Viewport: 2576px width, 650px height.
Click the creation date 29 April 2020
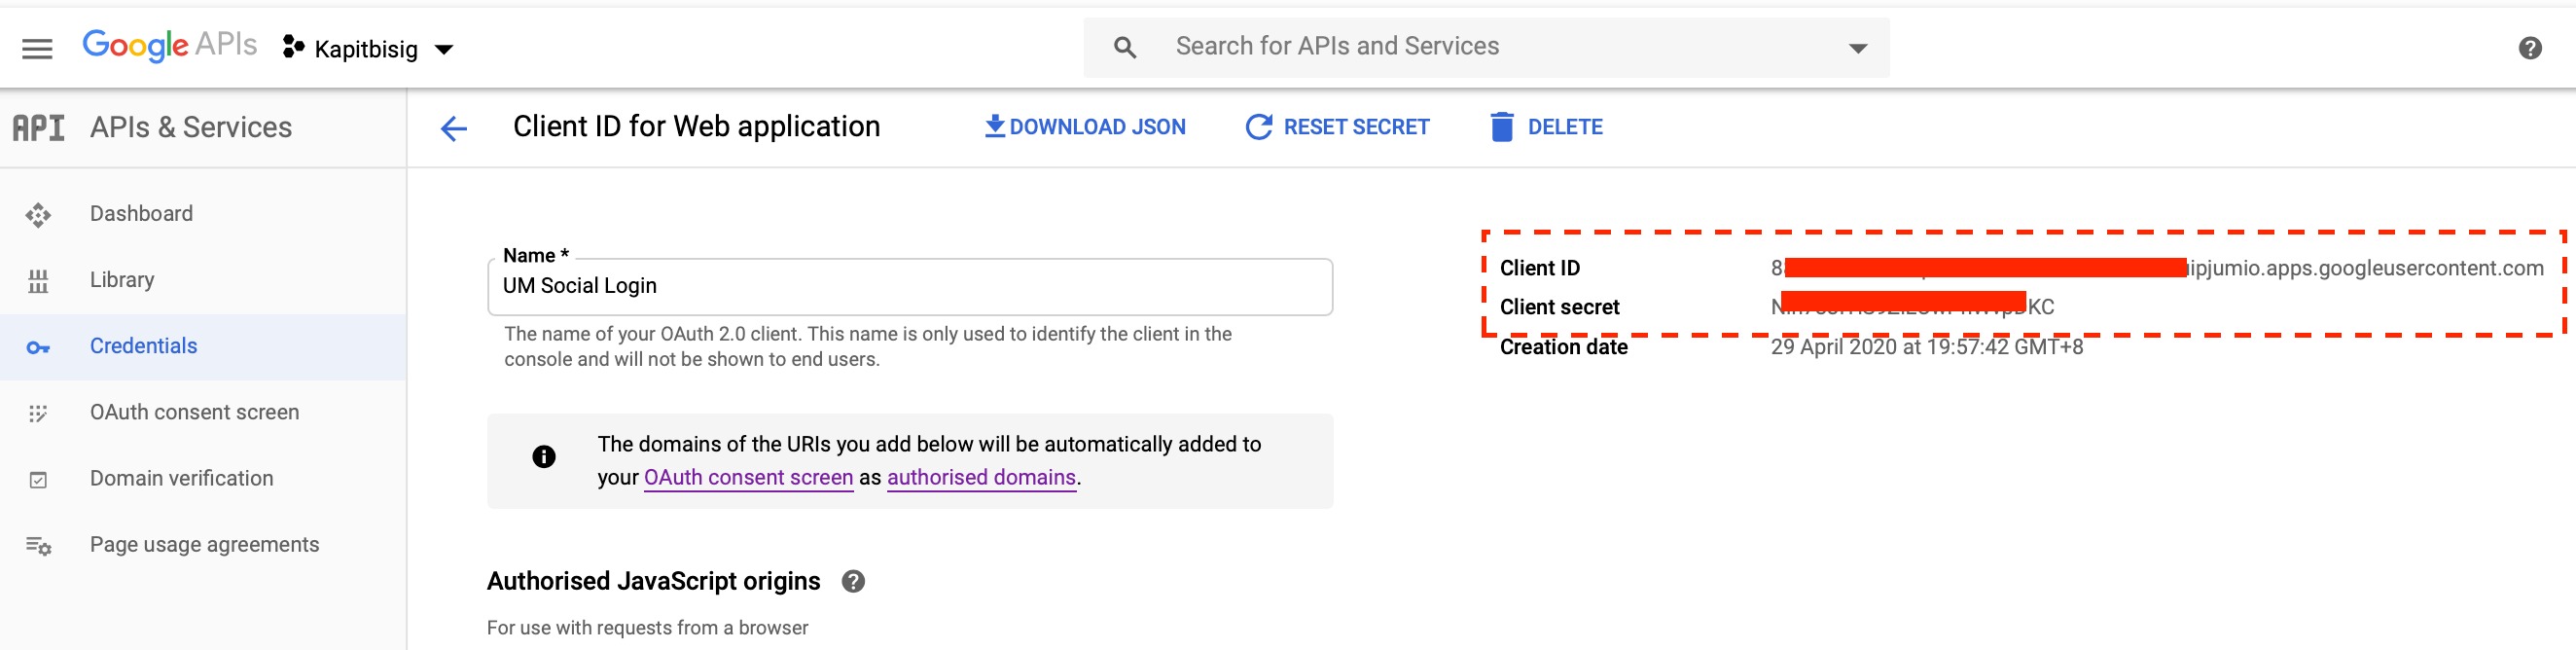tap(1926, 347)
